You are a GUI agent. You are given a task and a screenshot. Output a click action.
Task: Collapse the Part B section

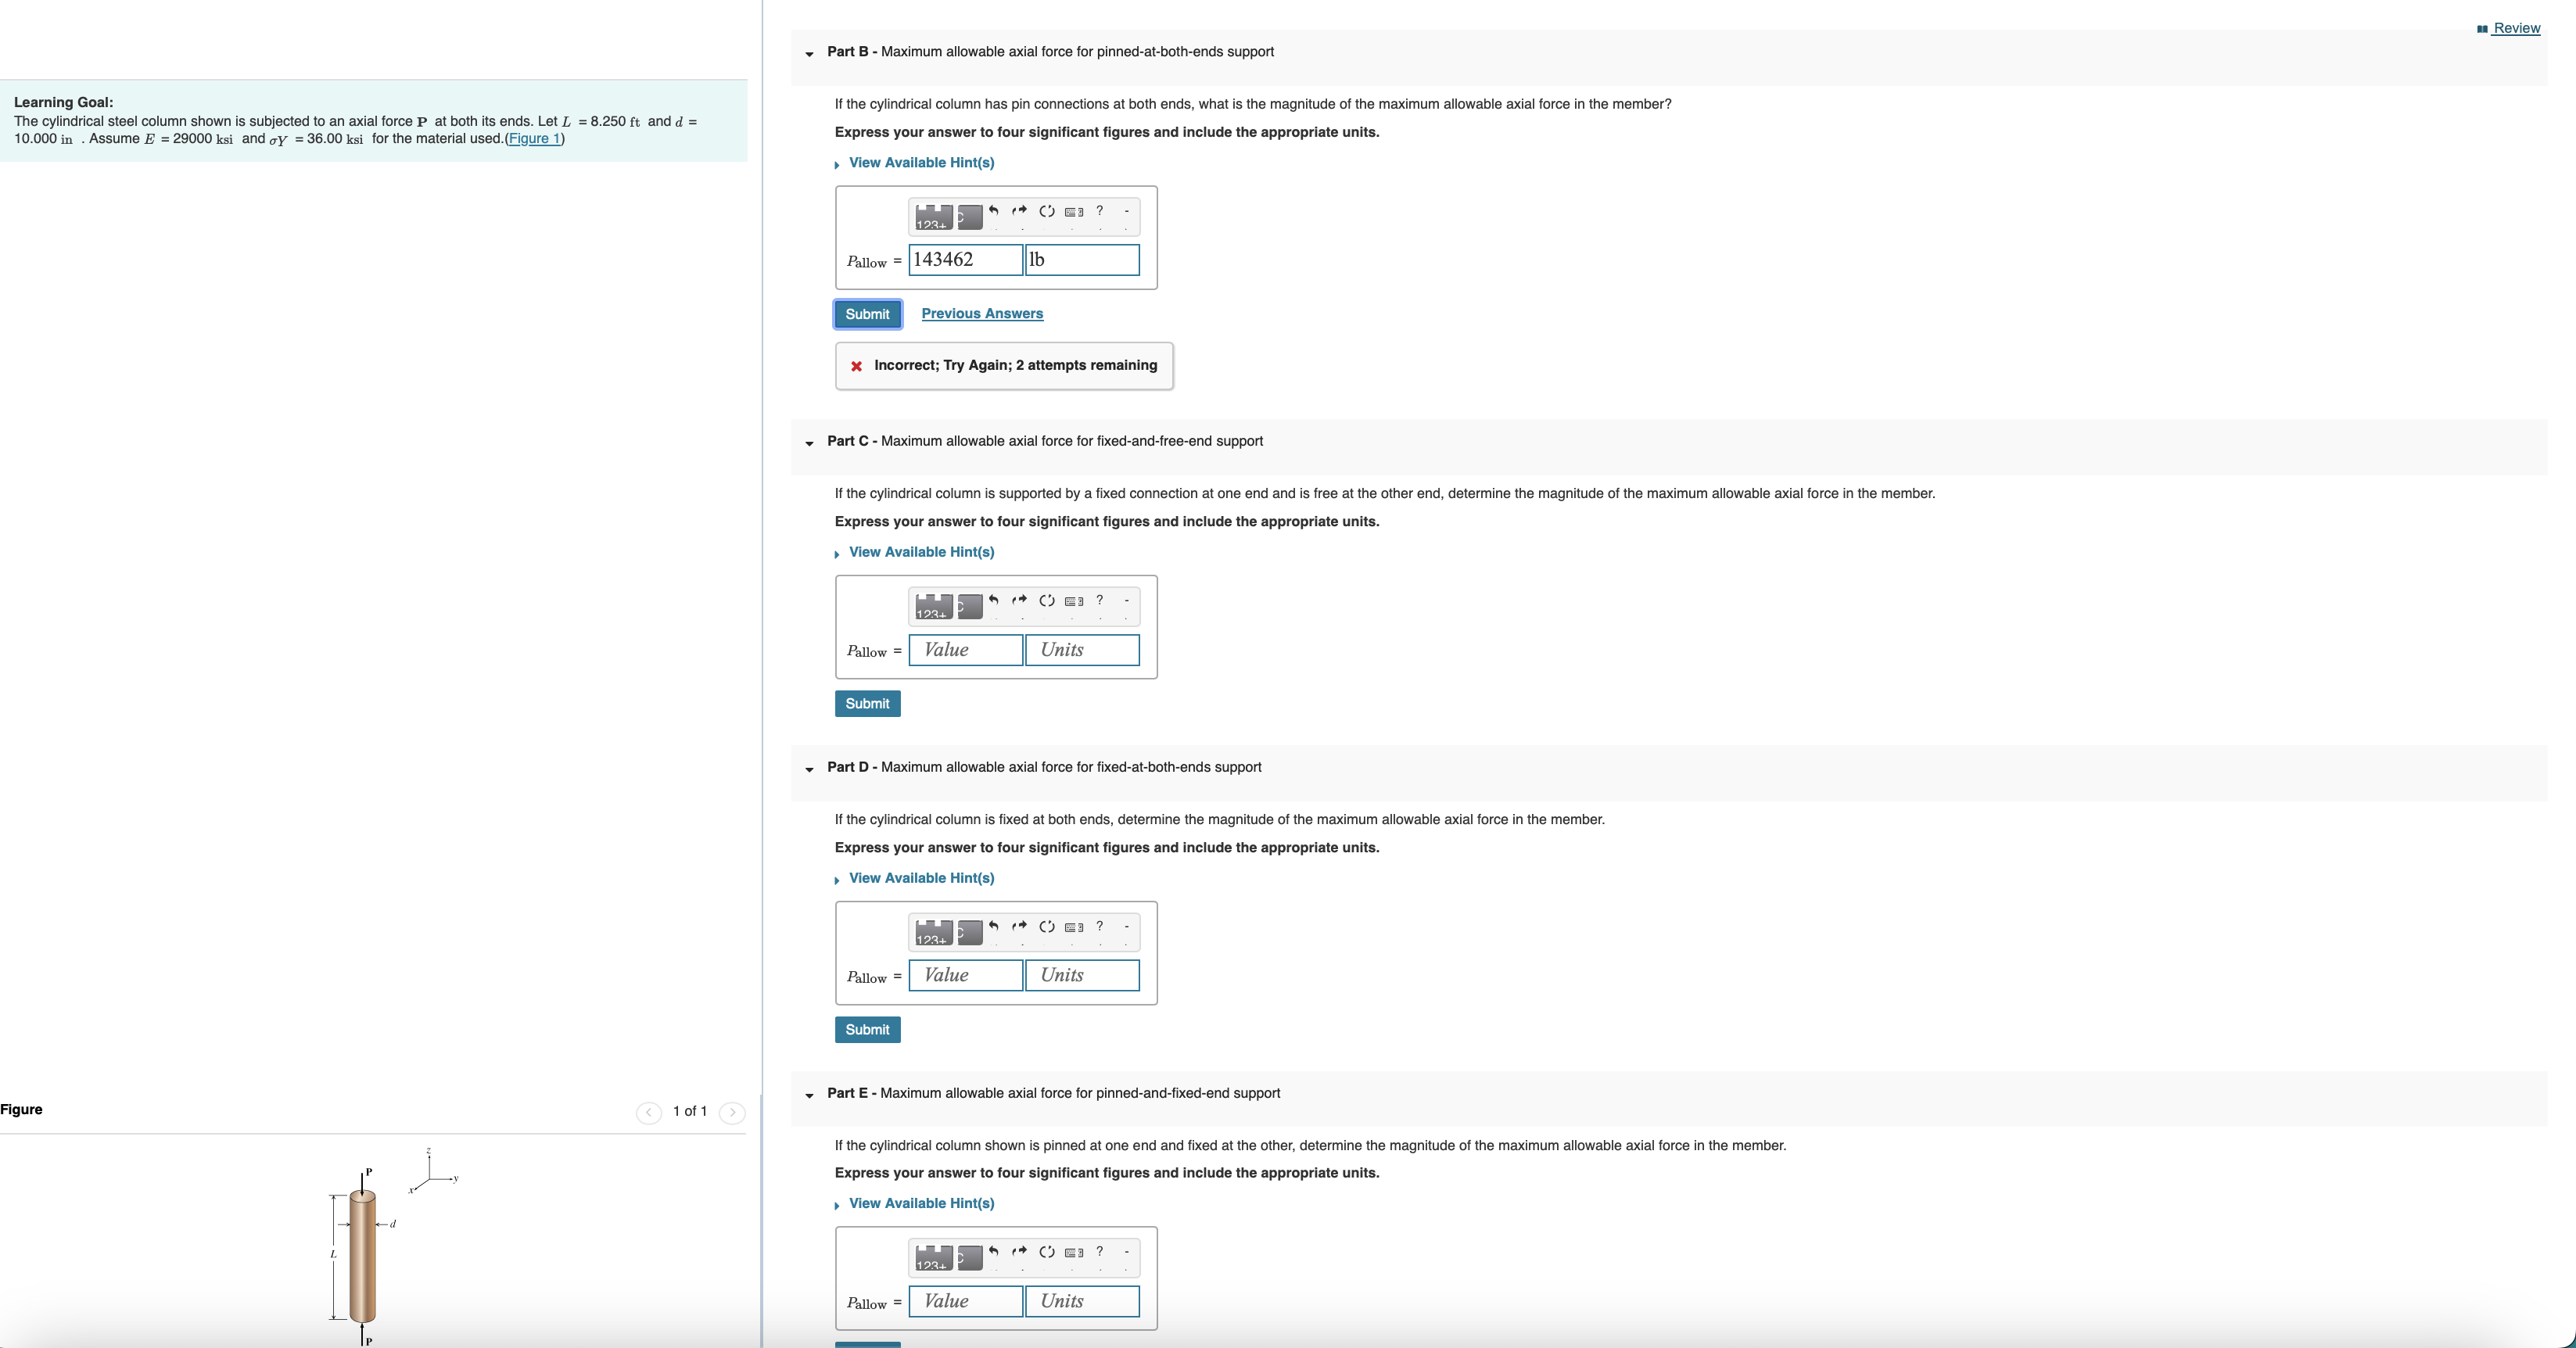pos(809,53)
